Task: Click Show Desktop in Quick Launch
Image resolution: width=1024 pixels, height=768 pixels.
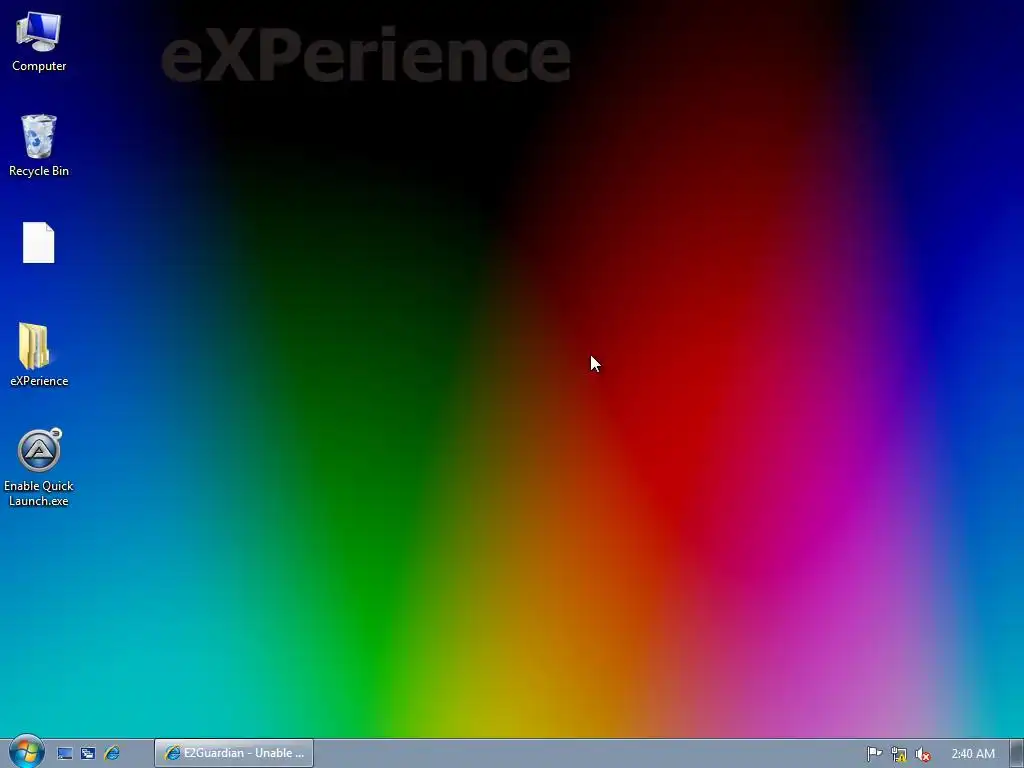Action: coord(64,754)
